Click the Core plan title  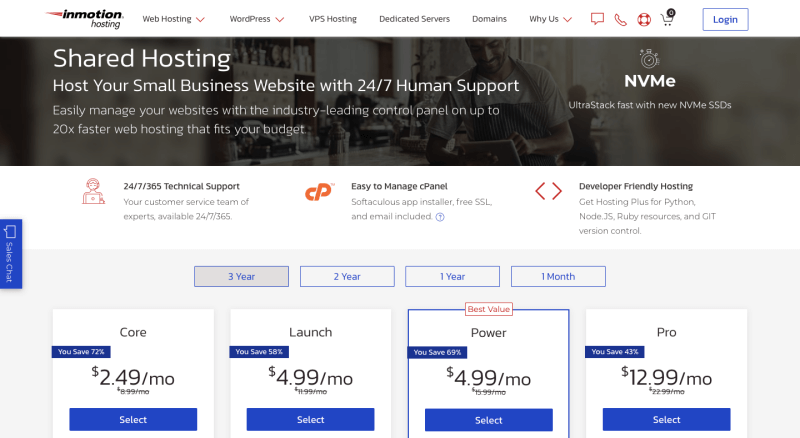pyautogui.click(x=133, y=332)
